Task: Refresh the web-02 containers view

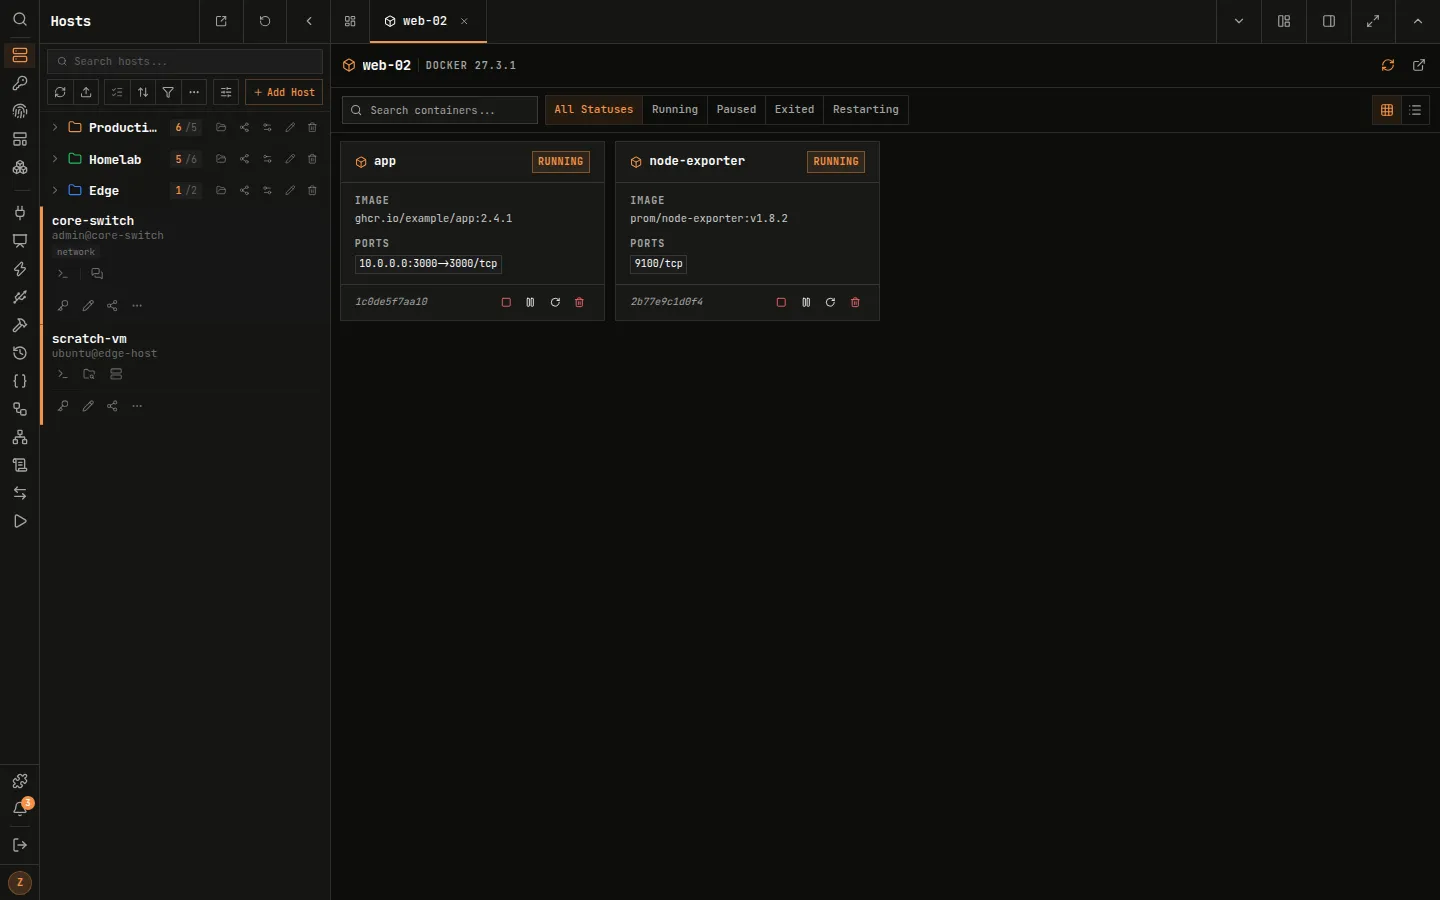Action: point(1388,65)
